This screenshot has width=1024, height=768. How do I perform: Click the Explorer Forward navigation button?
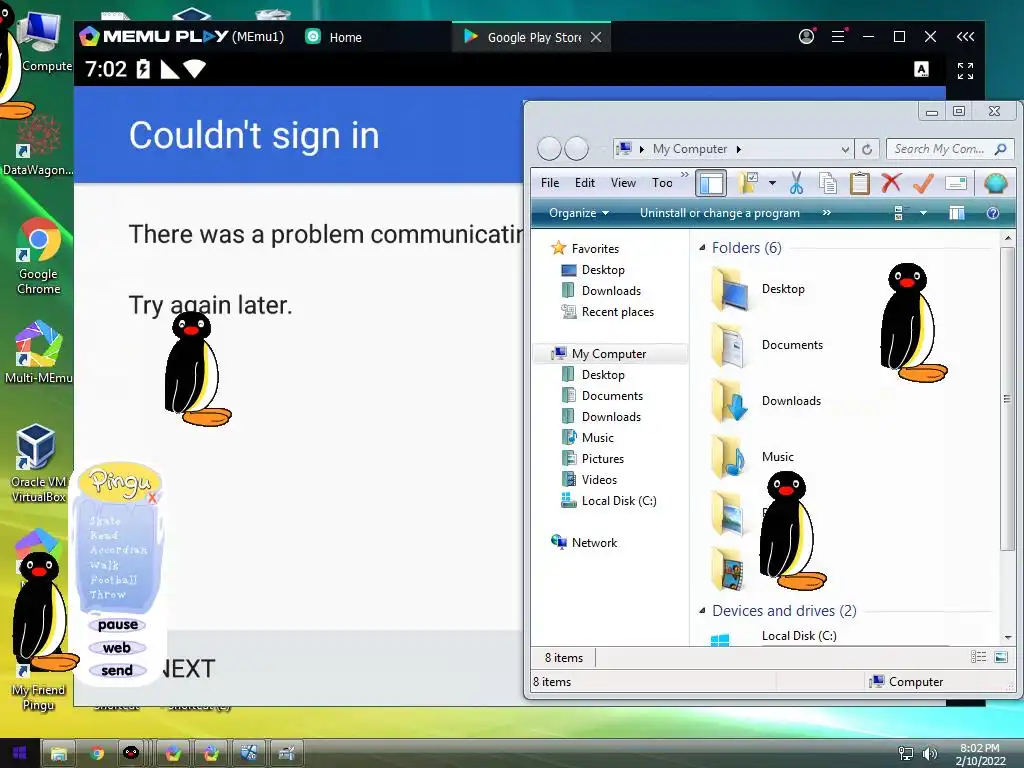click(x=576, y=149)
